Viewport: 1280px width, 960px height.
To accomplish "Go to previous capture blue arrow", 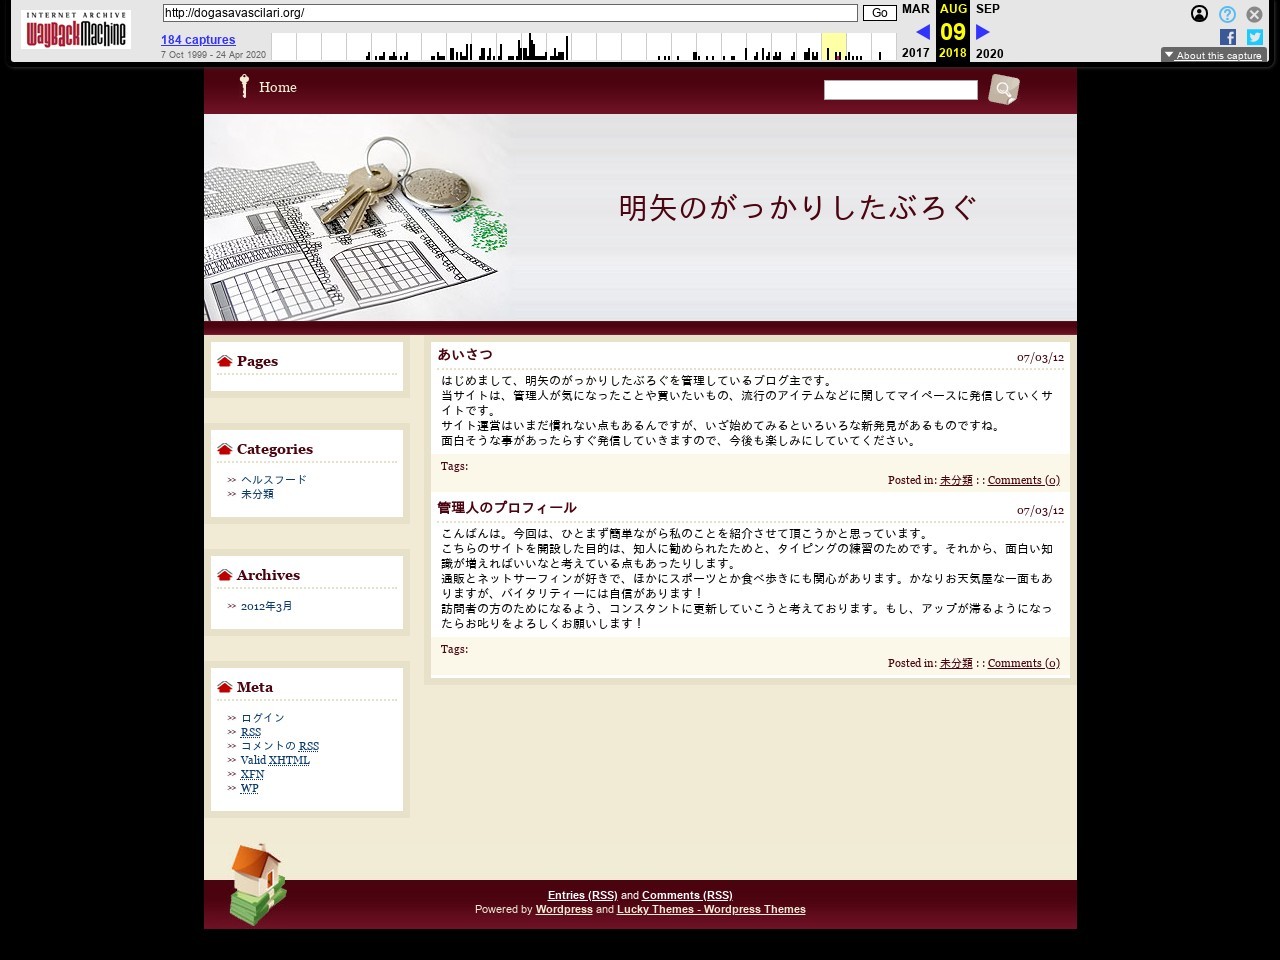I will (x=922, y=32).
